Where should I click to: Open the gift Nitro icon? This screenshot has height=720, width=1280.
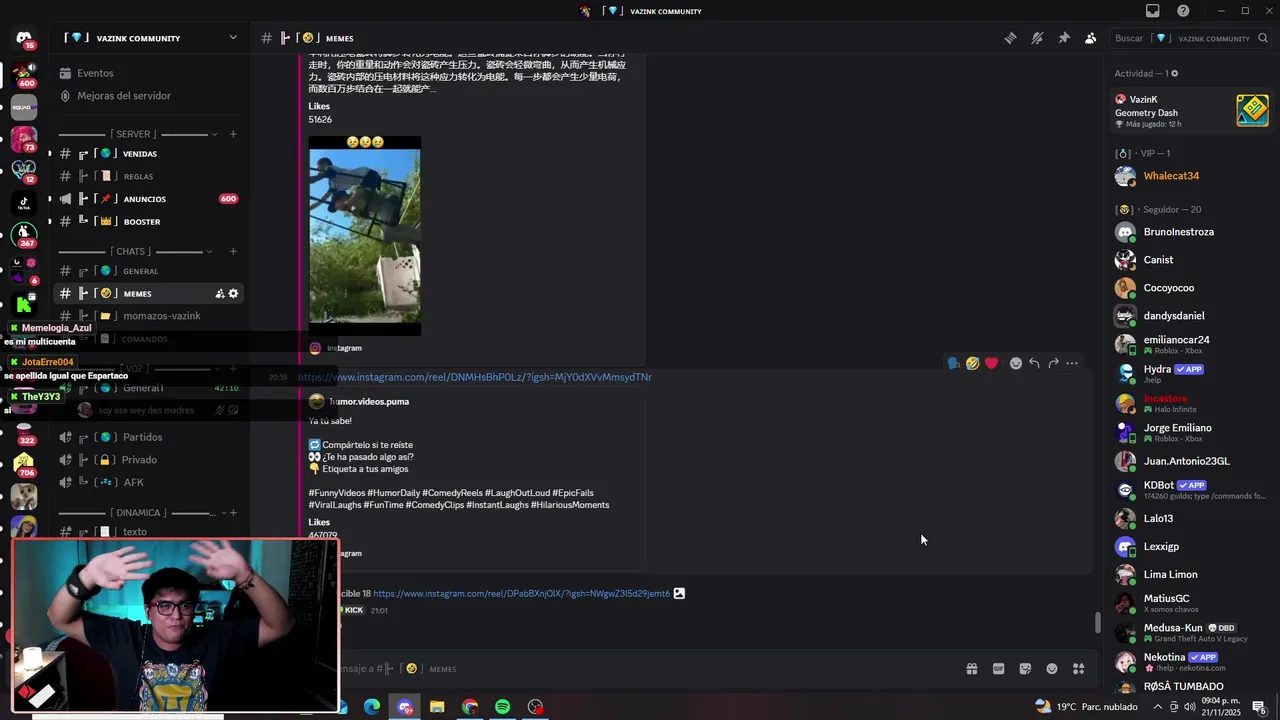[971, 669]
